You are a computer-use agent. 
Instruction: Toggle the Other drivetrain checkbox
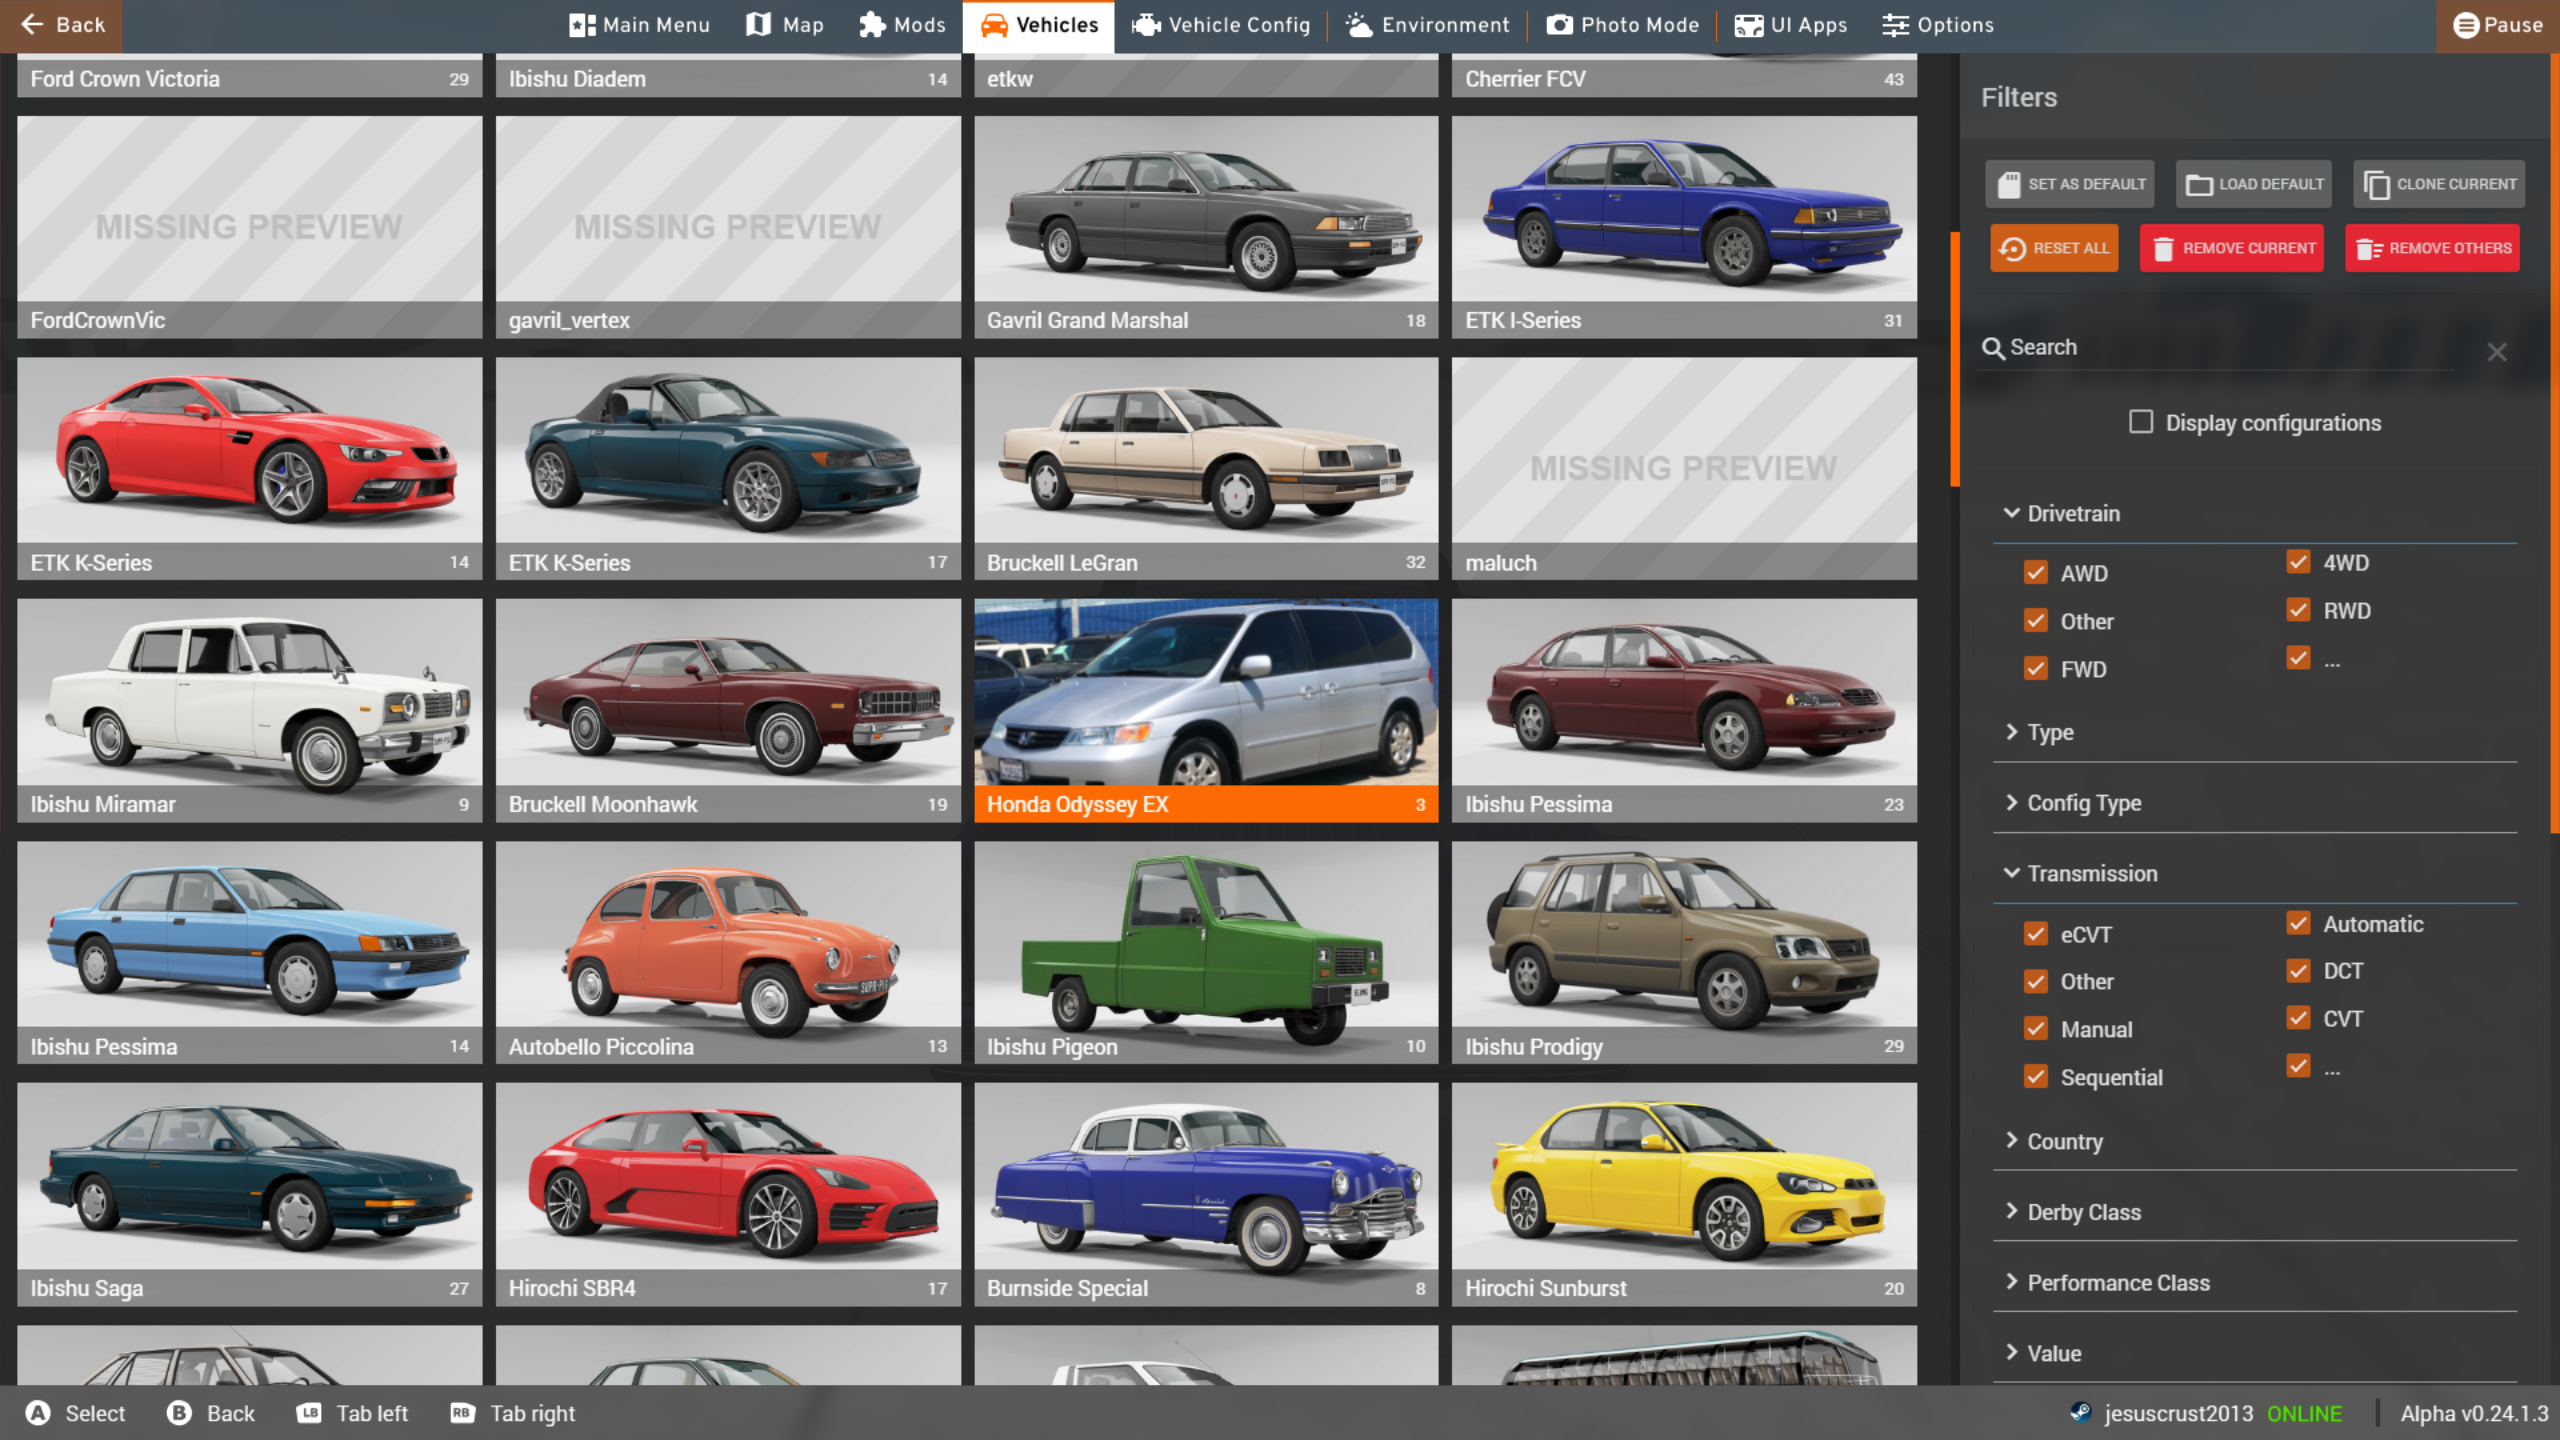click(x=2036, y=620)
